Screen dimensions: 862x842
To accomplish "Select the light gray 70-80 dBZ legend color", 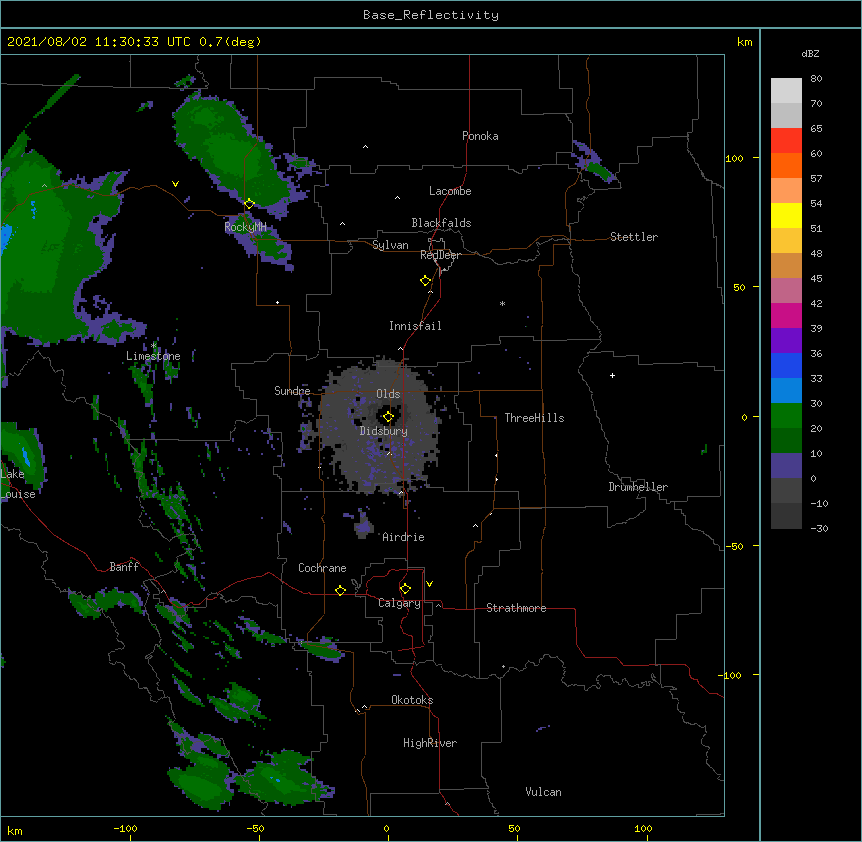I will pos(786,91).
